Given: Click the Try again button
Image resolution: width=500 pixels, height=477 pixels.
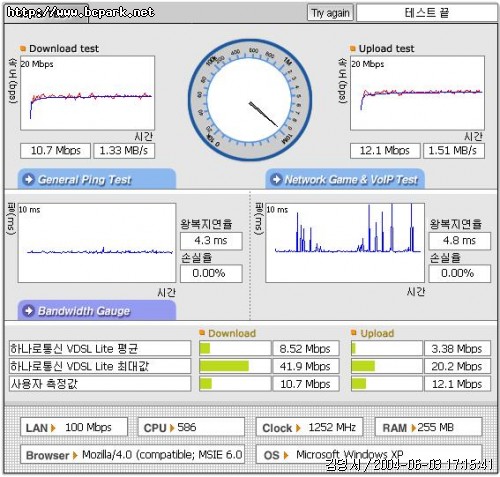Looking at the screenshot, I should coord(330,13).
